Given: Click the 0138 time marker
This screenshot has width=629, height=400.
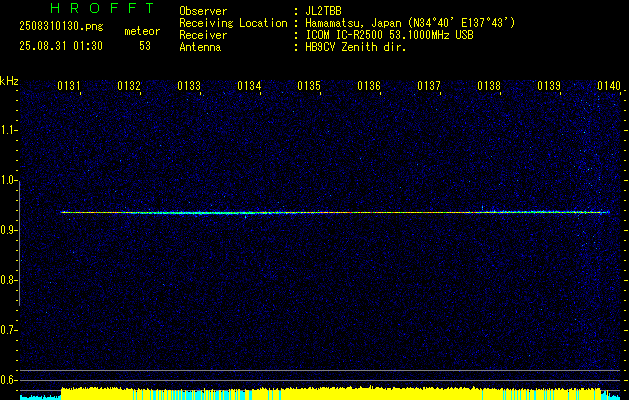Looking at the screenshot, I should [x=489, y=86].
